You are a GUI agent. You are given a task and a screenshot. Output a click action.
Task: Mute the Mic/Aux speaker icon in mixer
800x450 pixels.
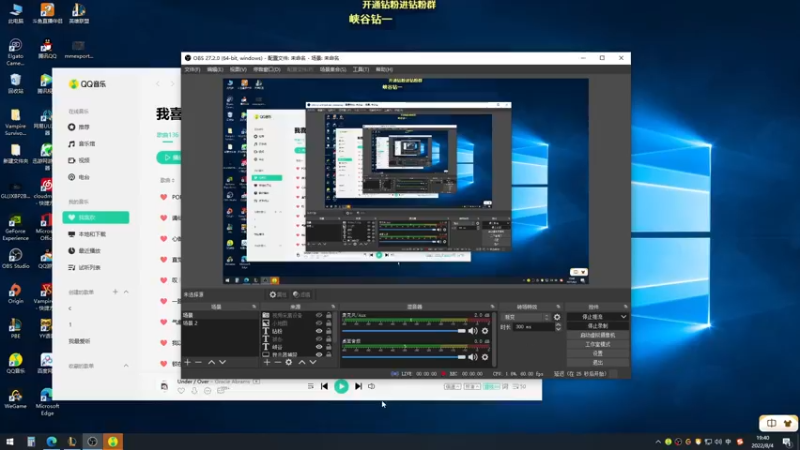tap(473, 331)
